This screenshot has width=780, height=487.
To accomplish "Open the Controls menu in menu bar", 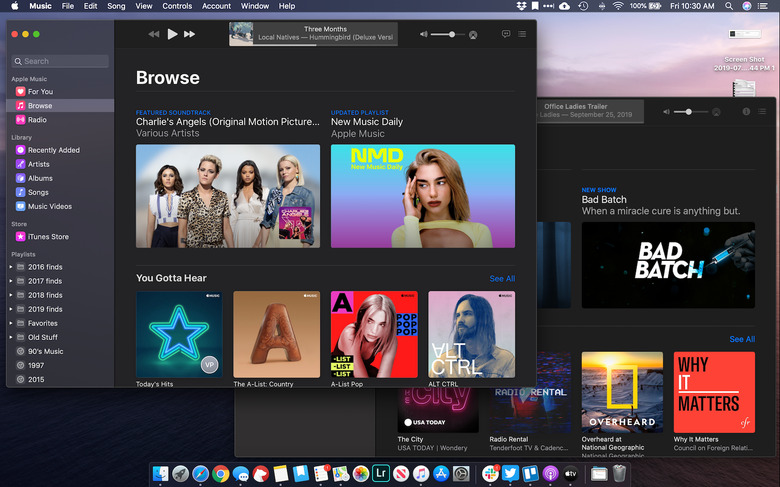I will click(177, 6).
